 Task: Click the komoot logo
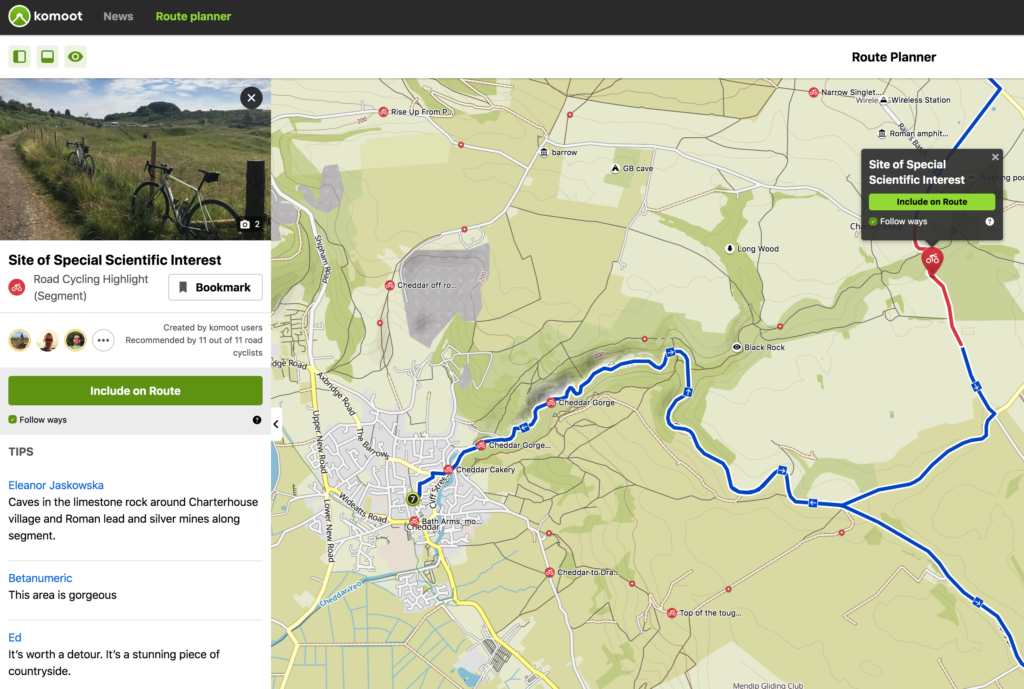coord(46,16)
